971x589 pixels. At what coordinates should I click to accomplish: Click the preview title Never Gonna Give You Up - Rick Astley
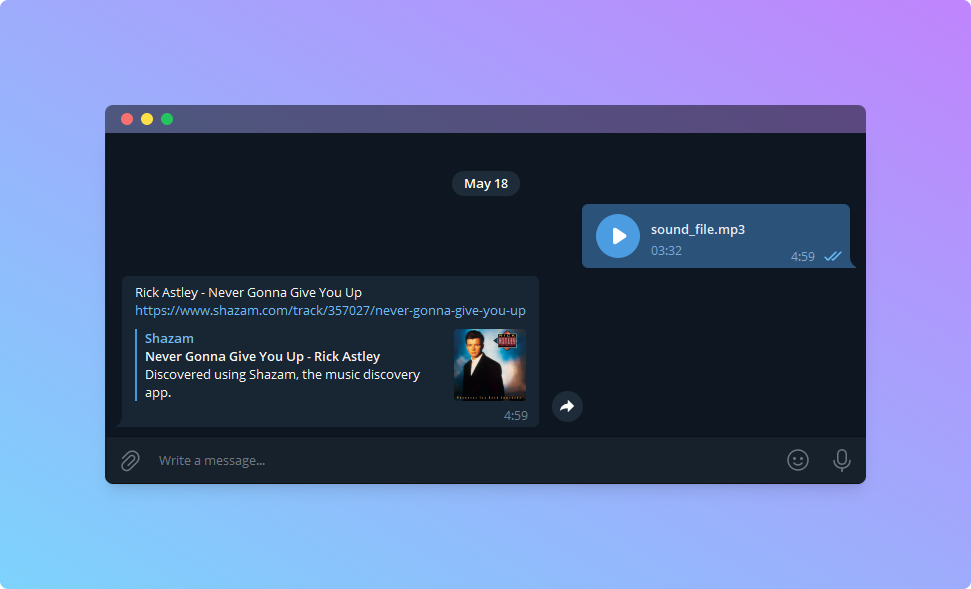(x=263, y=357)
